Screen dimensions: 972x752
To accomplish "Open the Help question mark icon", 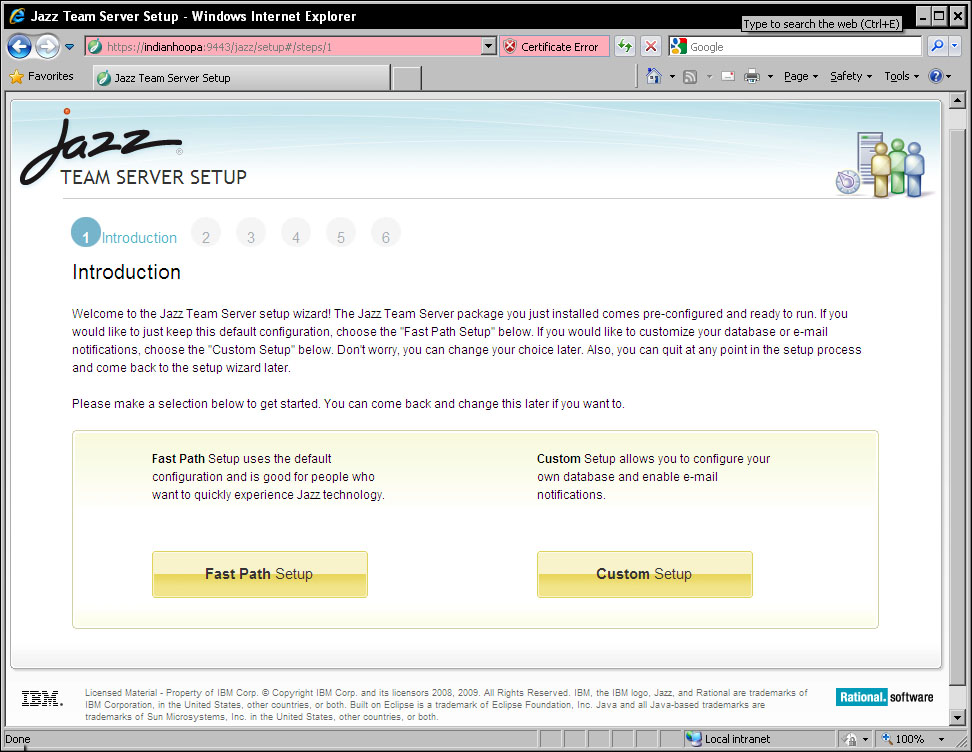I will [935, 76].
